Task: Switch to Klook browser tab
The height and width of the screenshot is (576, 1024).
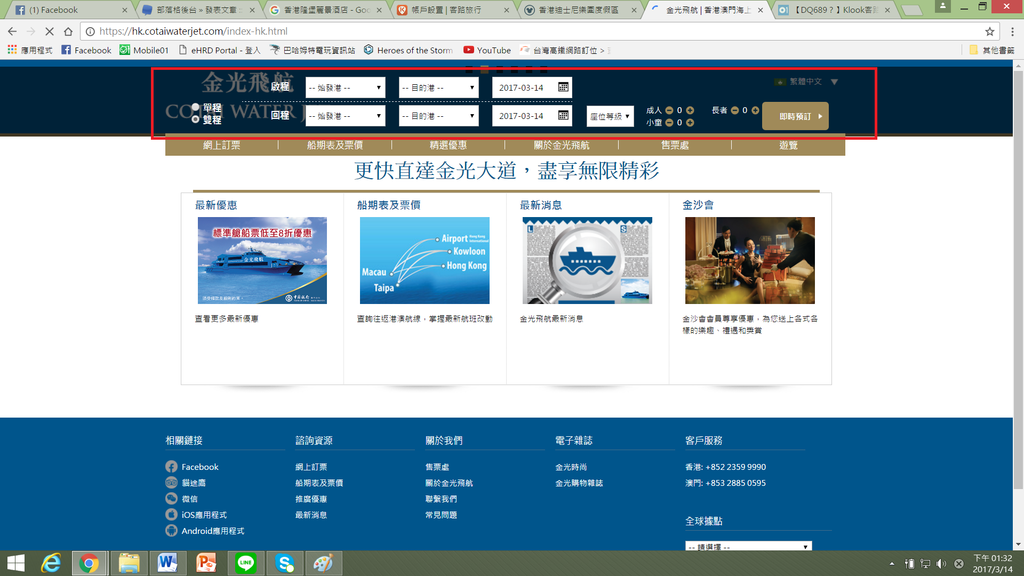Action: point(833,10)
